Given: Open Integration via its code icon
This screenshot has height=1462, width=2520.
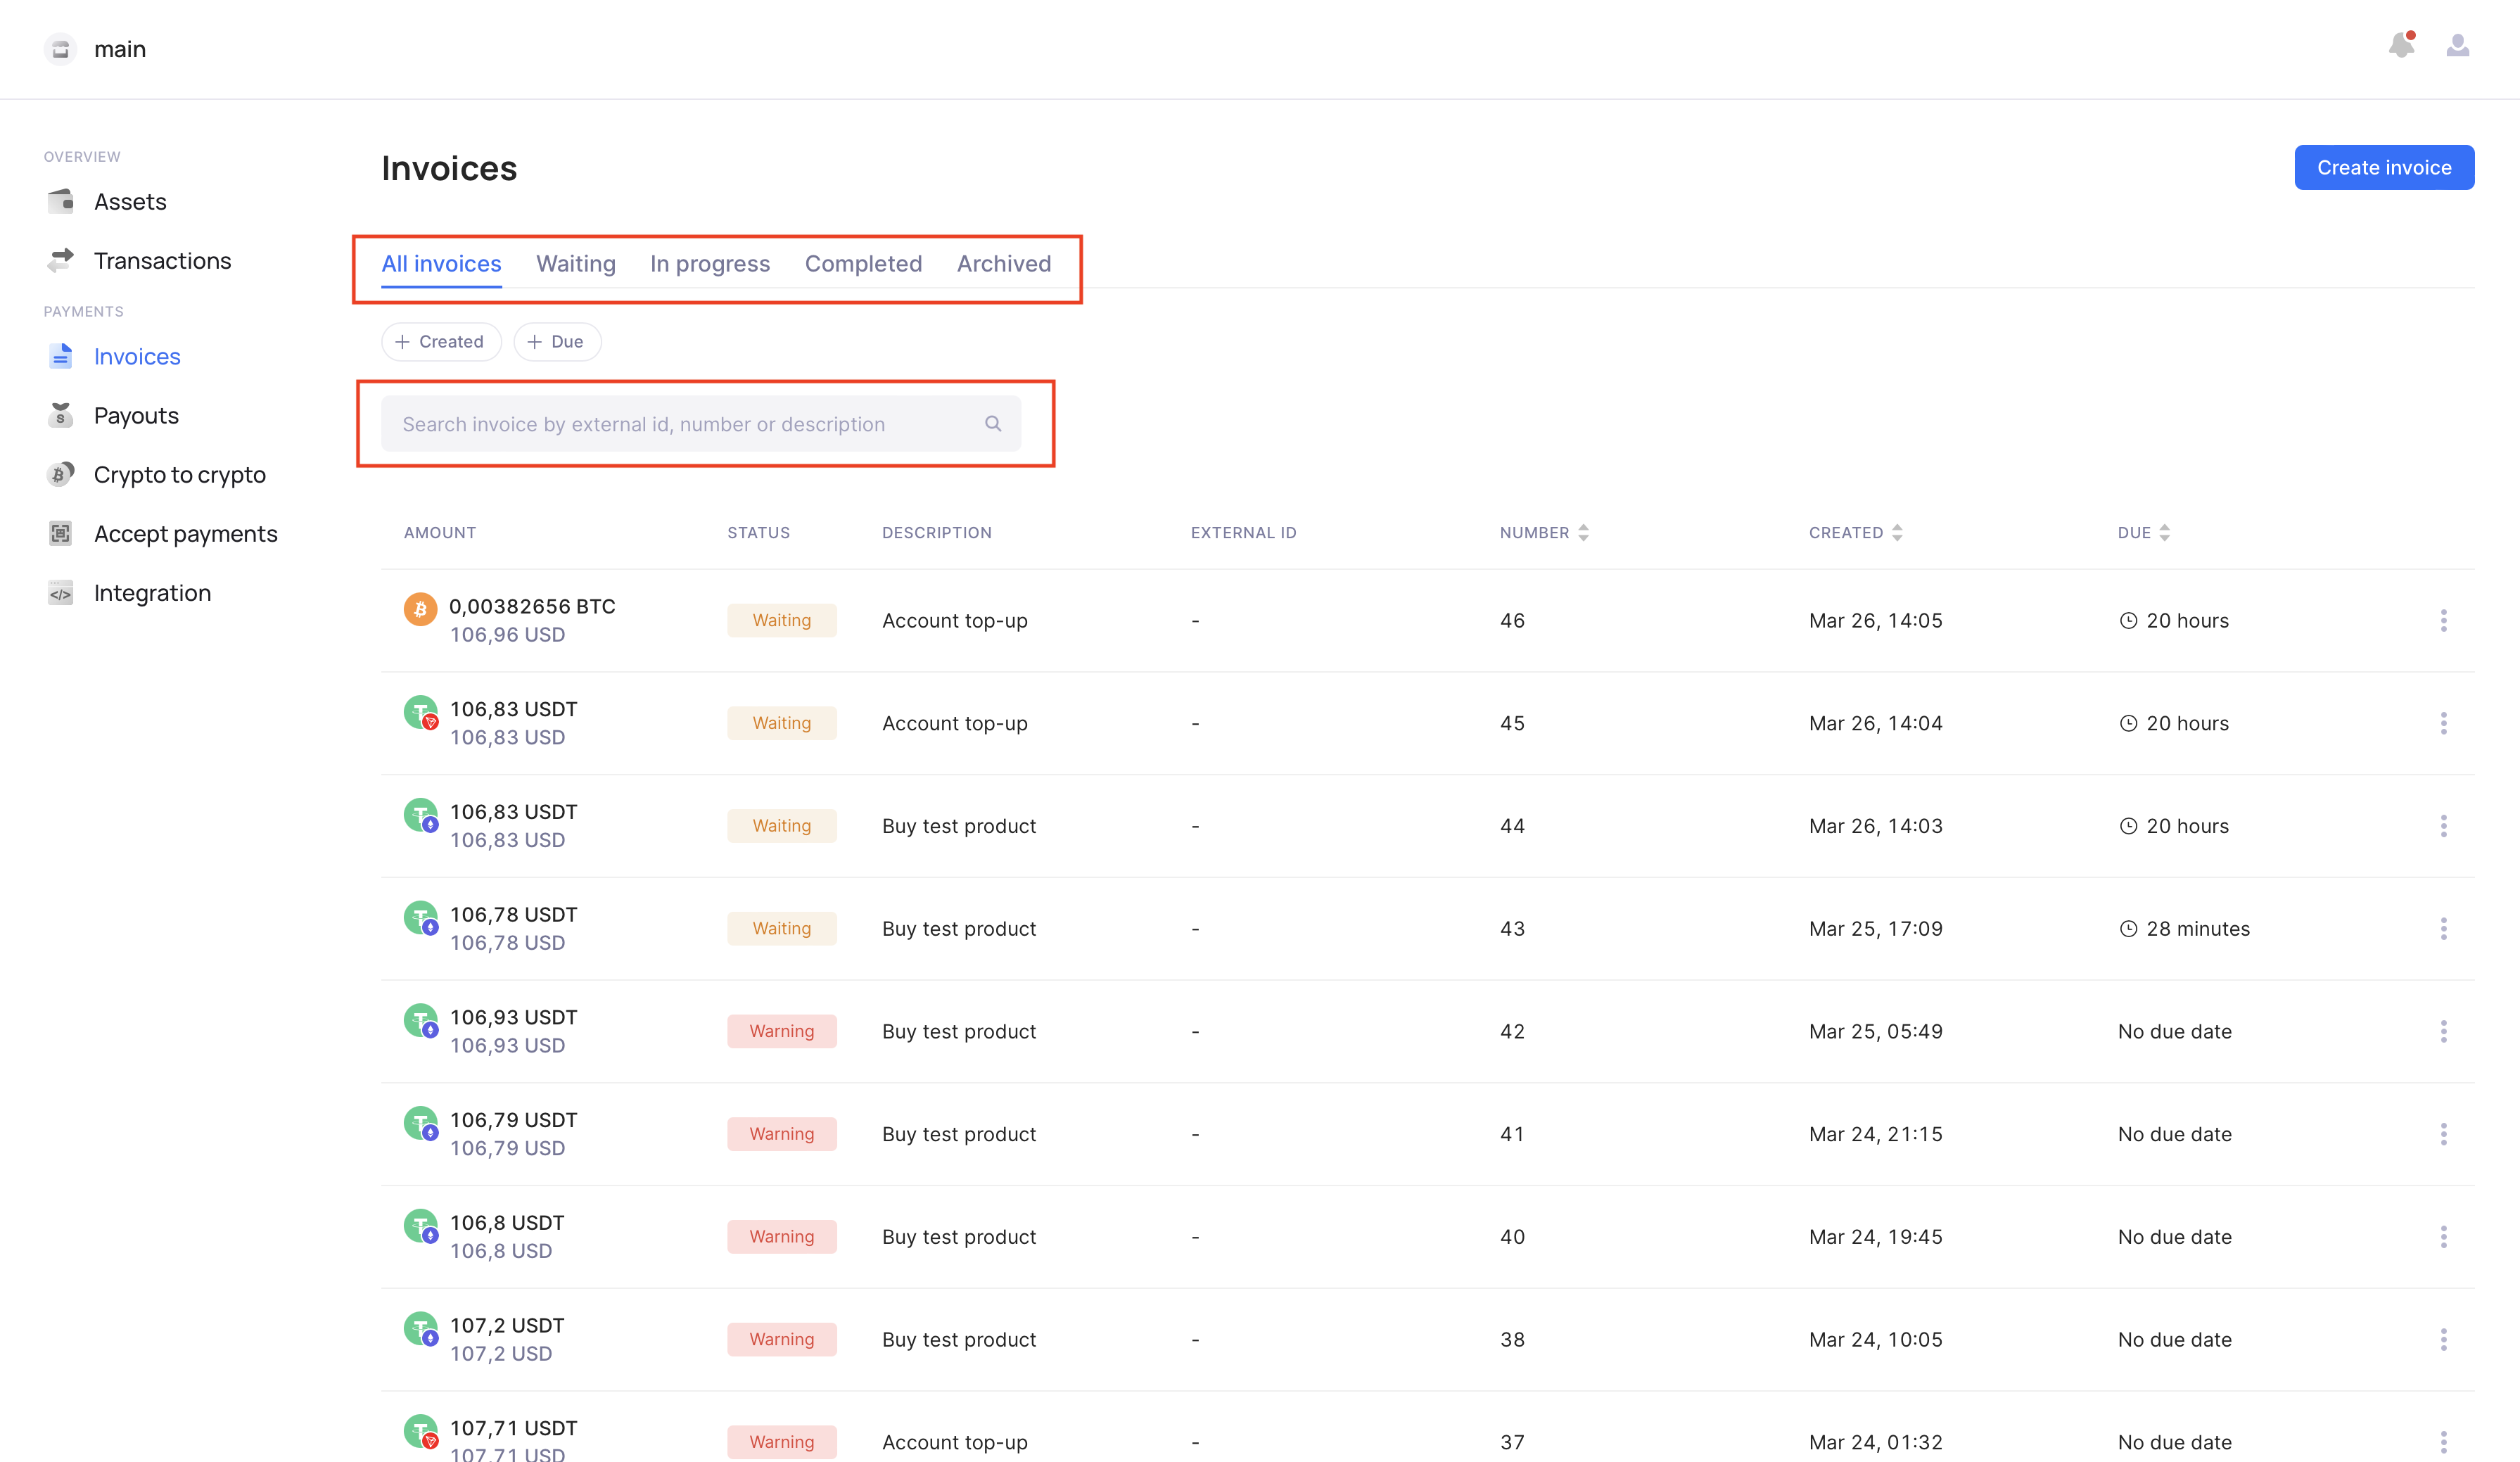Looking at the screenshot, I should (x=61, y=593).
